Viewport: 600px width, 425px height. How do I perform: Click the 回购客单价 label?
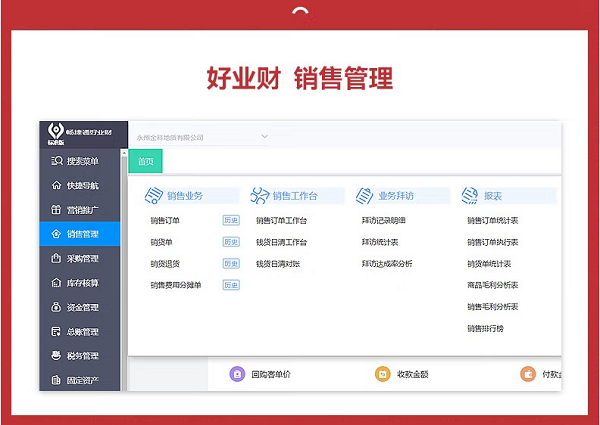click(271, 374)
